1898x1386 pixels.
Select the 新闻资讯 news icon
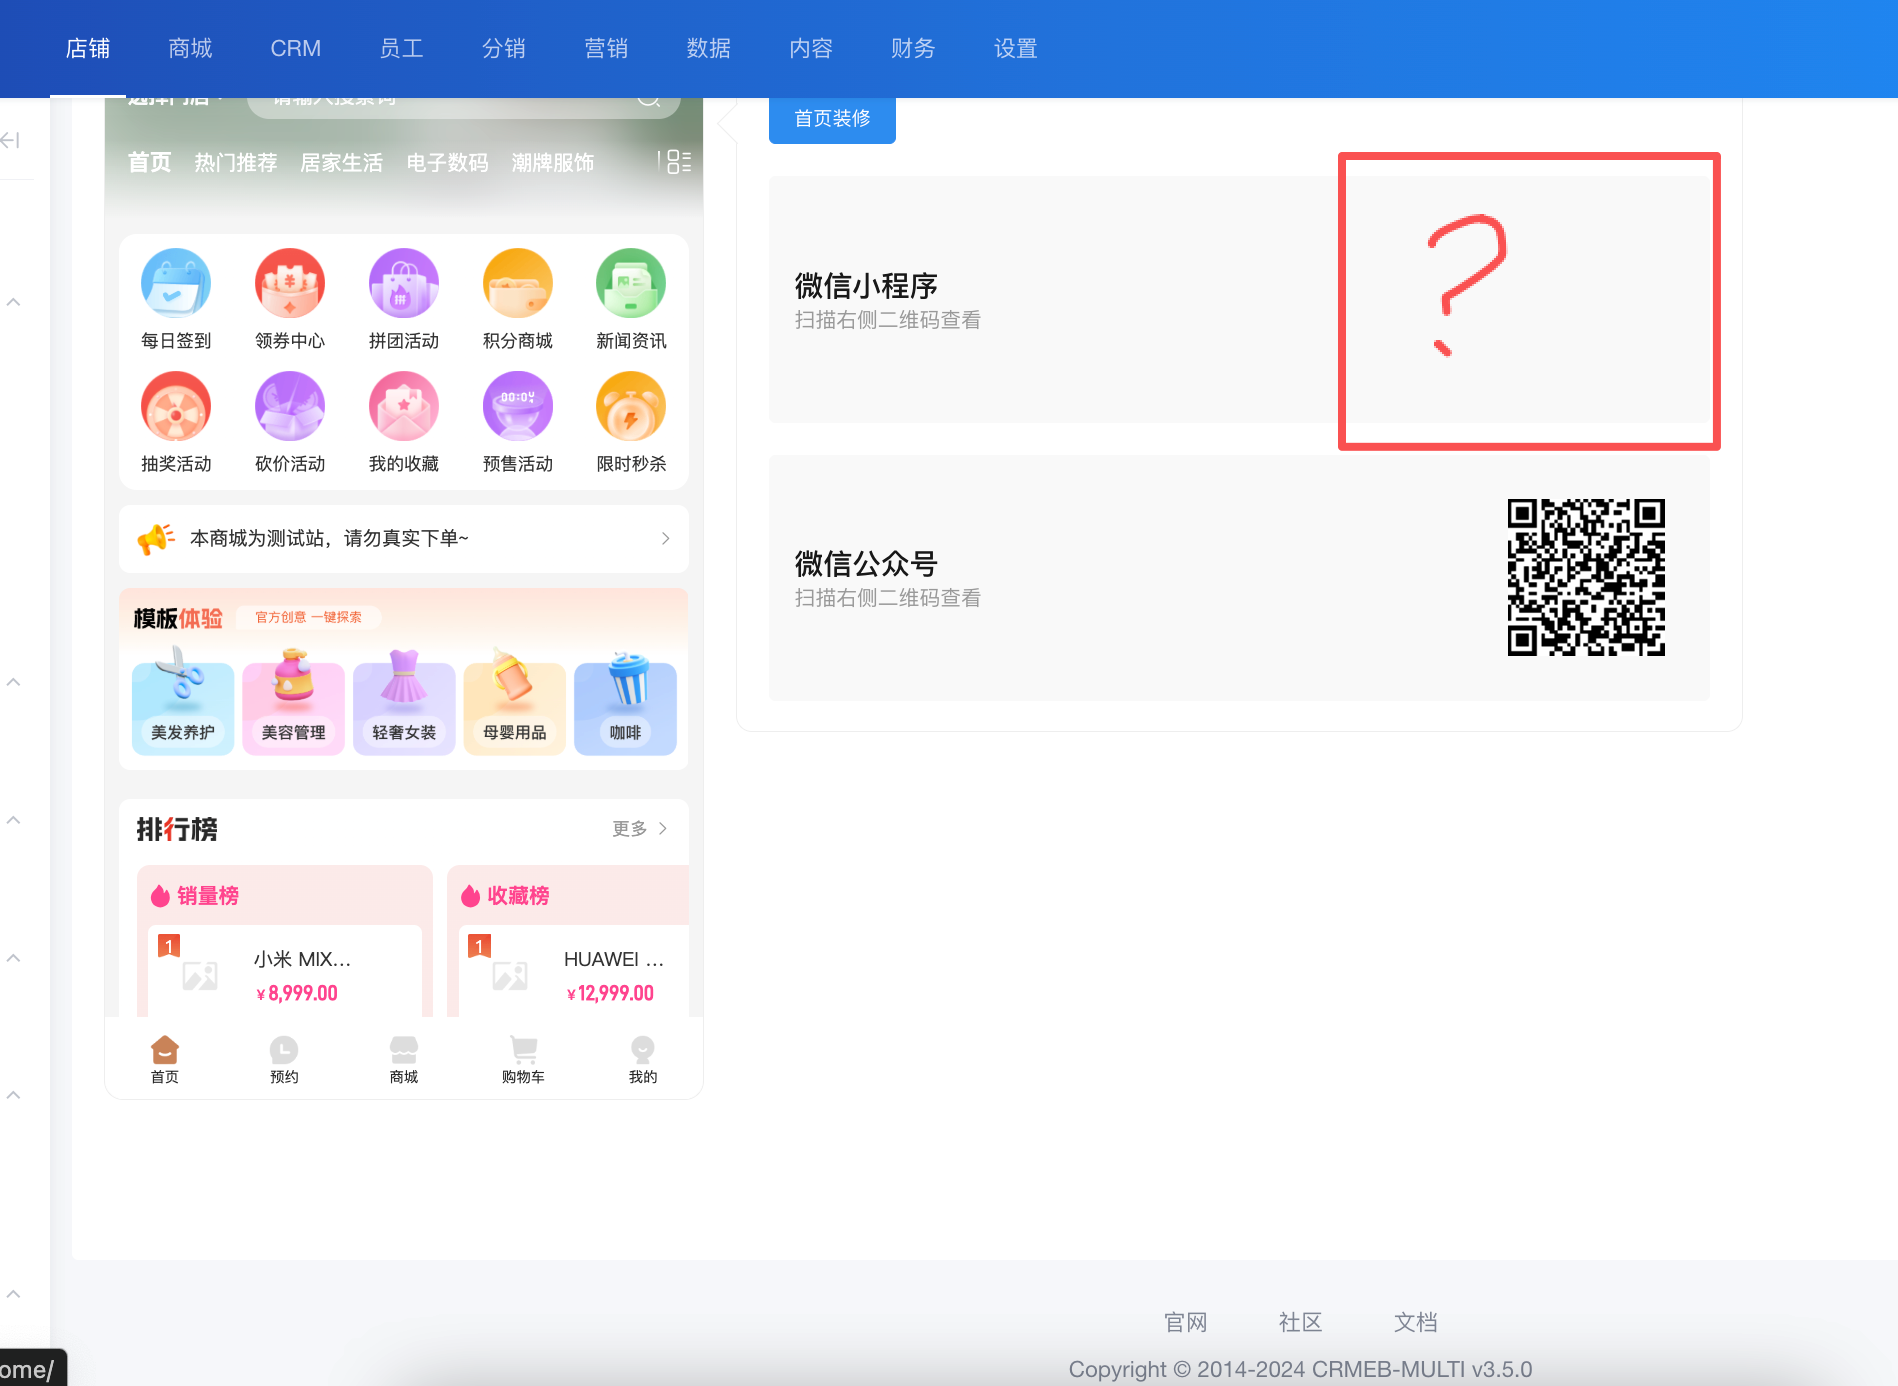coord(631,284)
